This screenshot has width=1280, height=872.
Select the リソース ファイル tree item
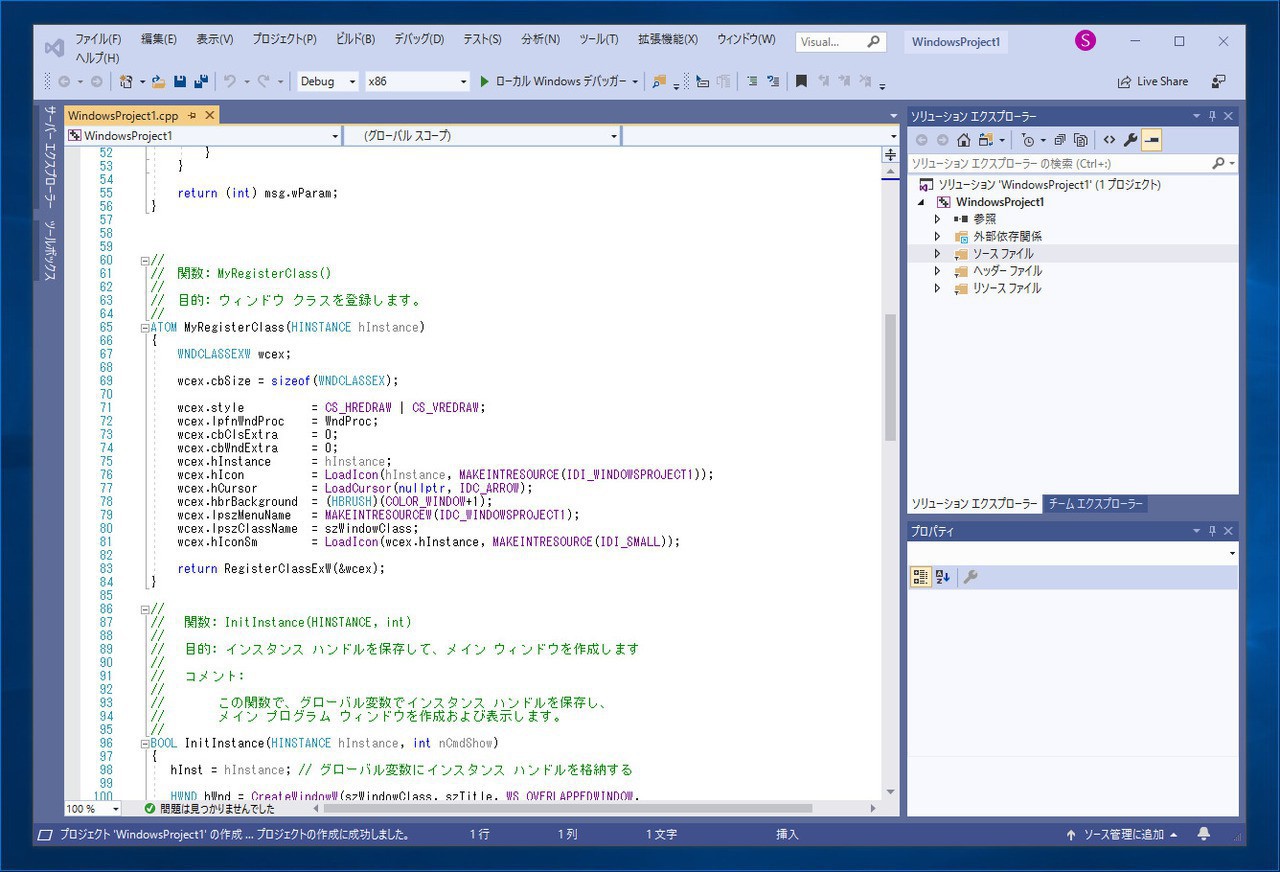[1006, 288]
